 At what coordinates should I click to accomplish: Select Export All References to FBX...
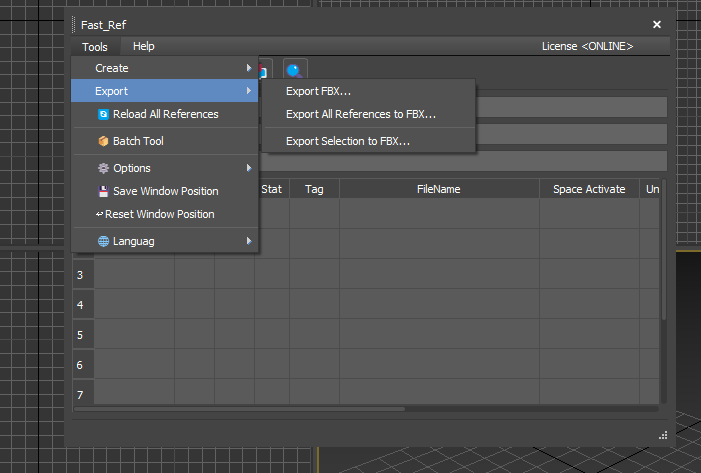pos(360,114)
